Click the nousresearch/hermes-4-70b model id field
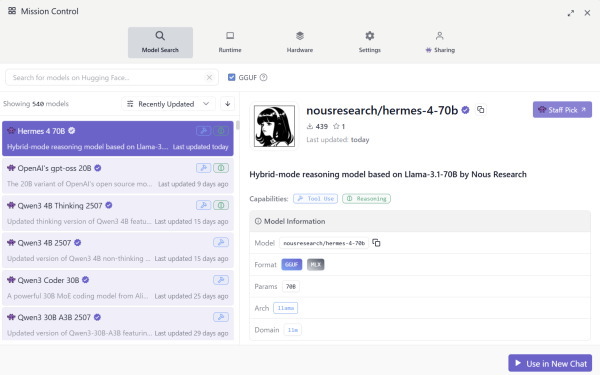This screenshot has width=600, height=375. click(x=324, y=243)
